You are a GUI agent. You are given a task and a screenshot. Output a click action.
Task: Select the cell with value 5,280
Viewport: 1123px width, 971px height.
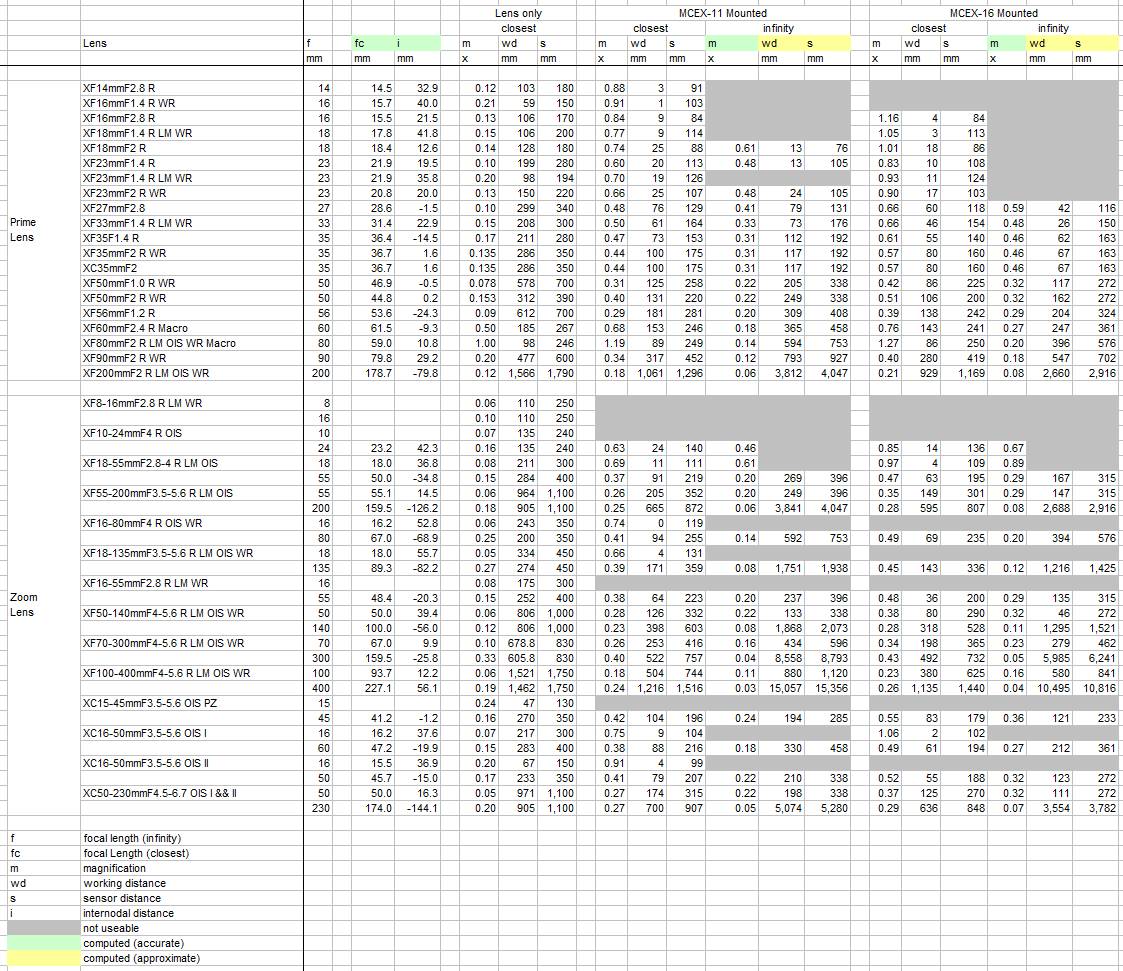pyautogui.click(x=827, y=809)
